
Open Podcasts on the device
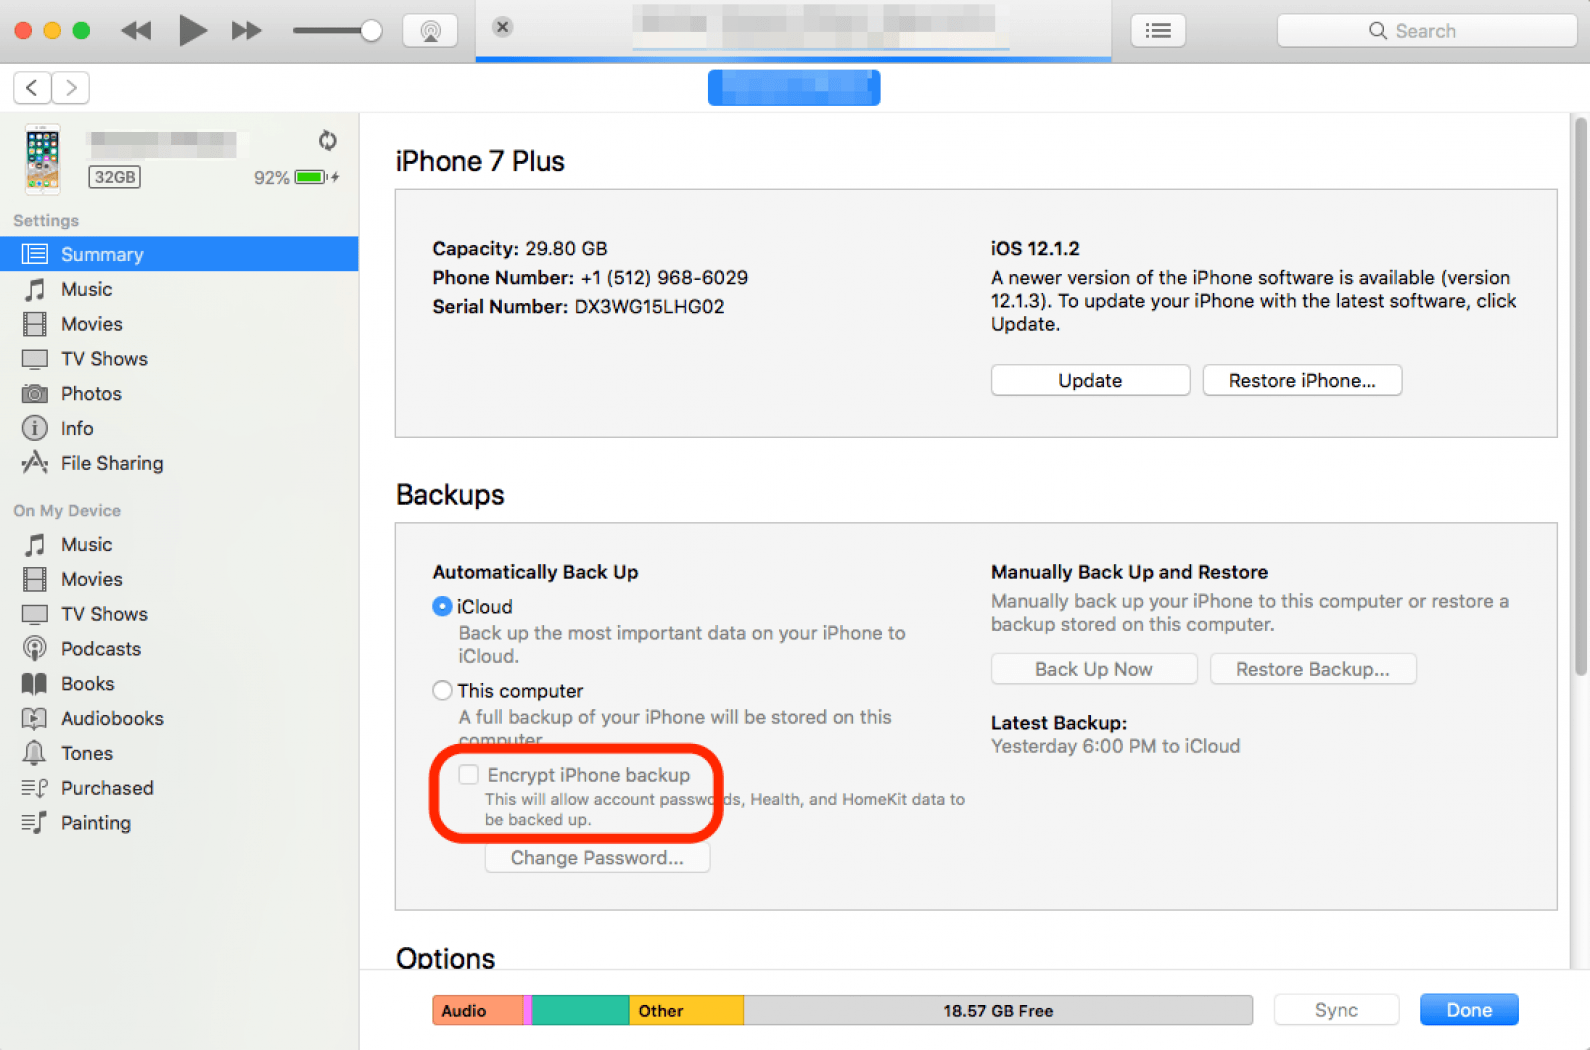(179, 649)
